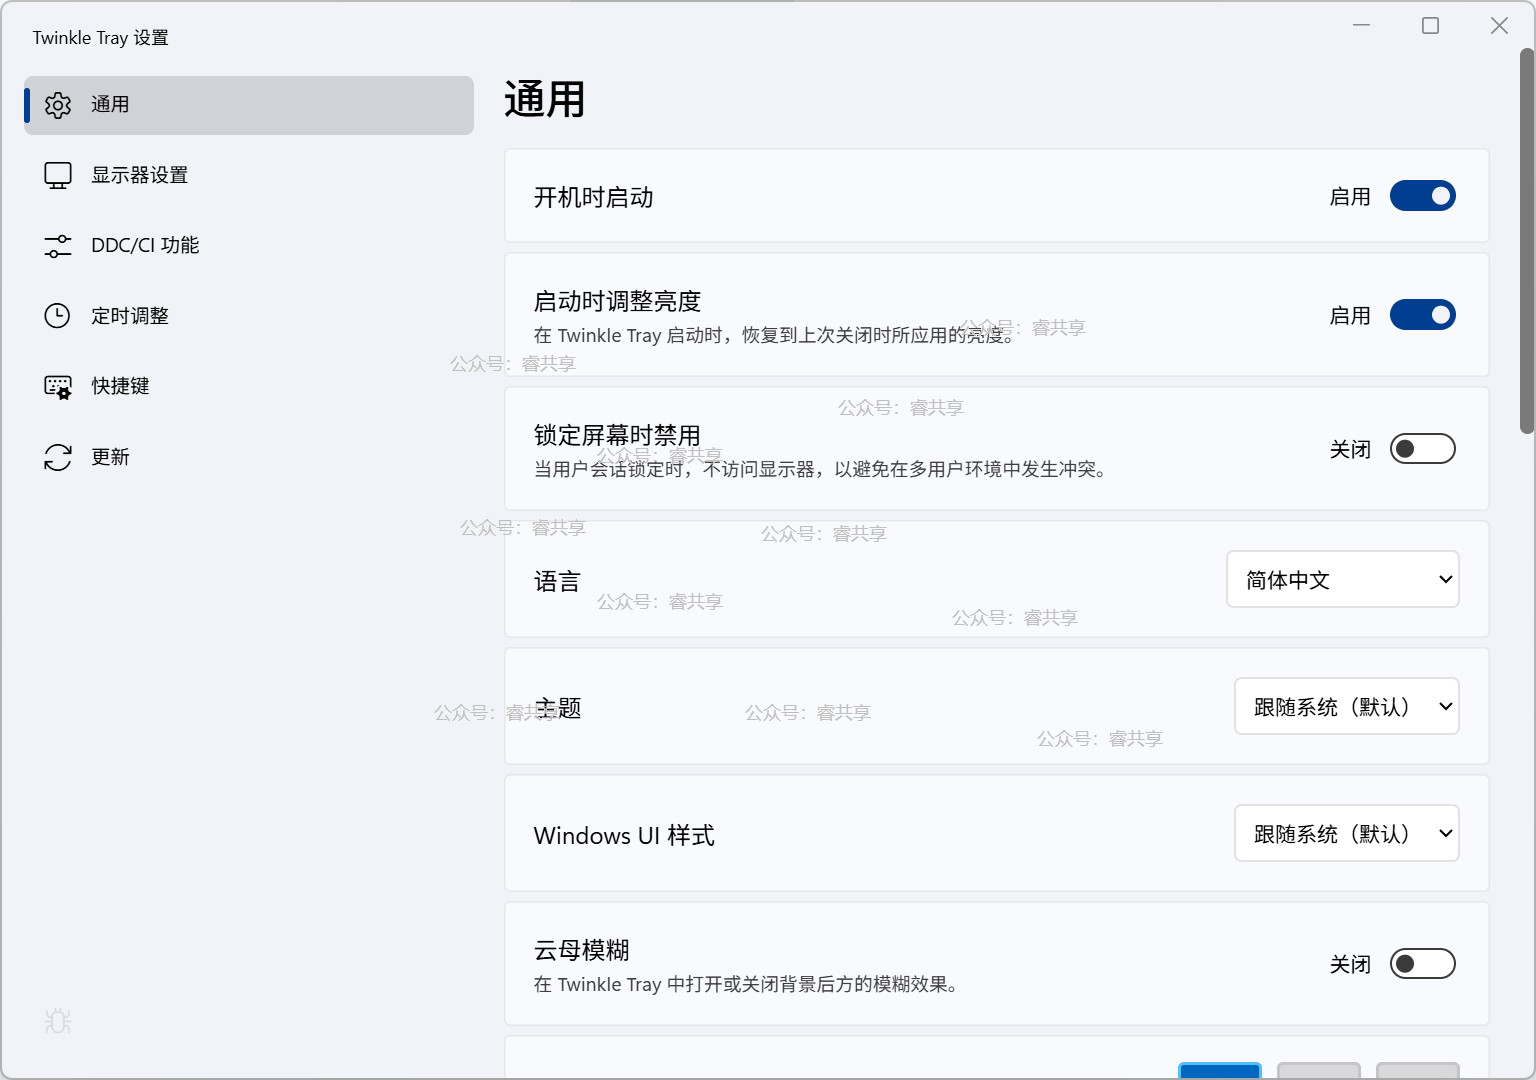Click the refresh icon for 更新
The height and width of the screenshot is (1080, 1536).
(58, 457)
